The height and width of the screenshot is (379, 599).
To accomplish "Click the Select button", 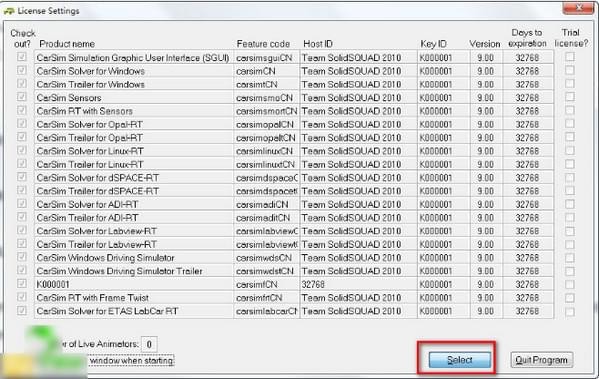I will point(460,360).
